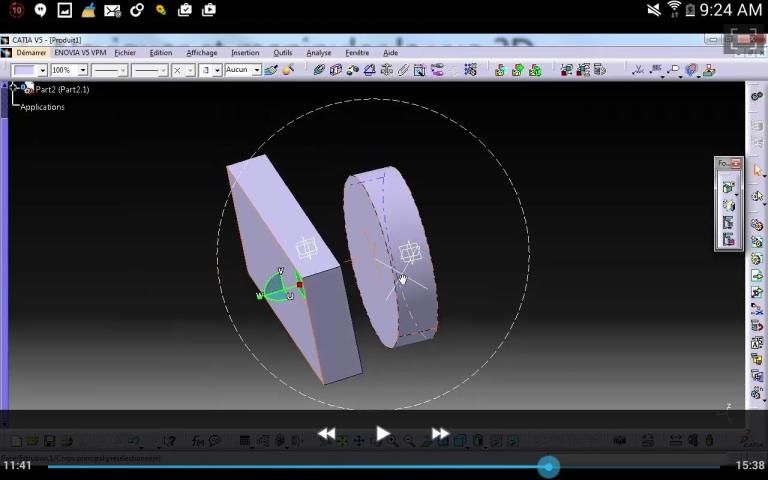Screen dimensions: 768x480
Task: Open the Android notification count icon
Action: click(16, 10)
